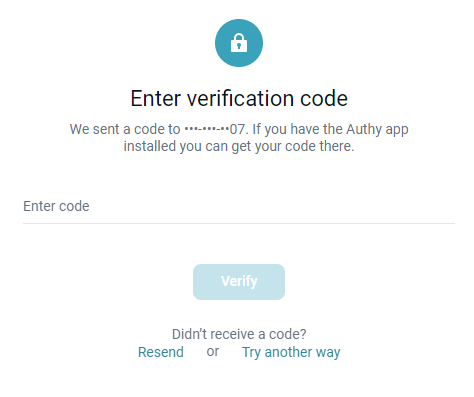Open the Try another way link
This screenshot has width=474, height=397.
click(x=291, y=352)
